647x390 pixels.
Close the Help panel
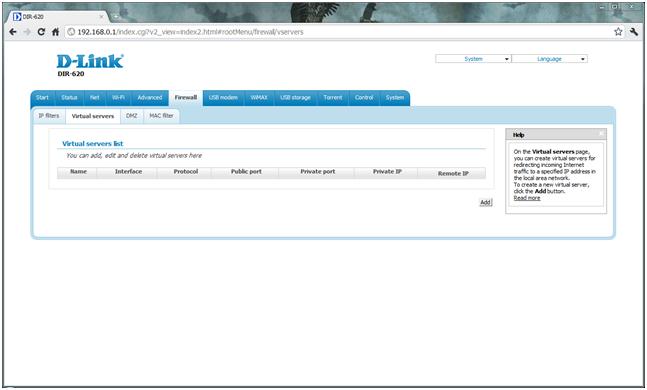click(601, 134)
